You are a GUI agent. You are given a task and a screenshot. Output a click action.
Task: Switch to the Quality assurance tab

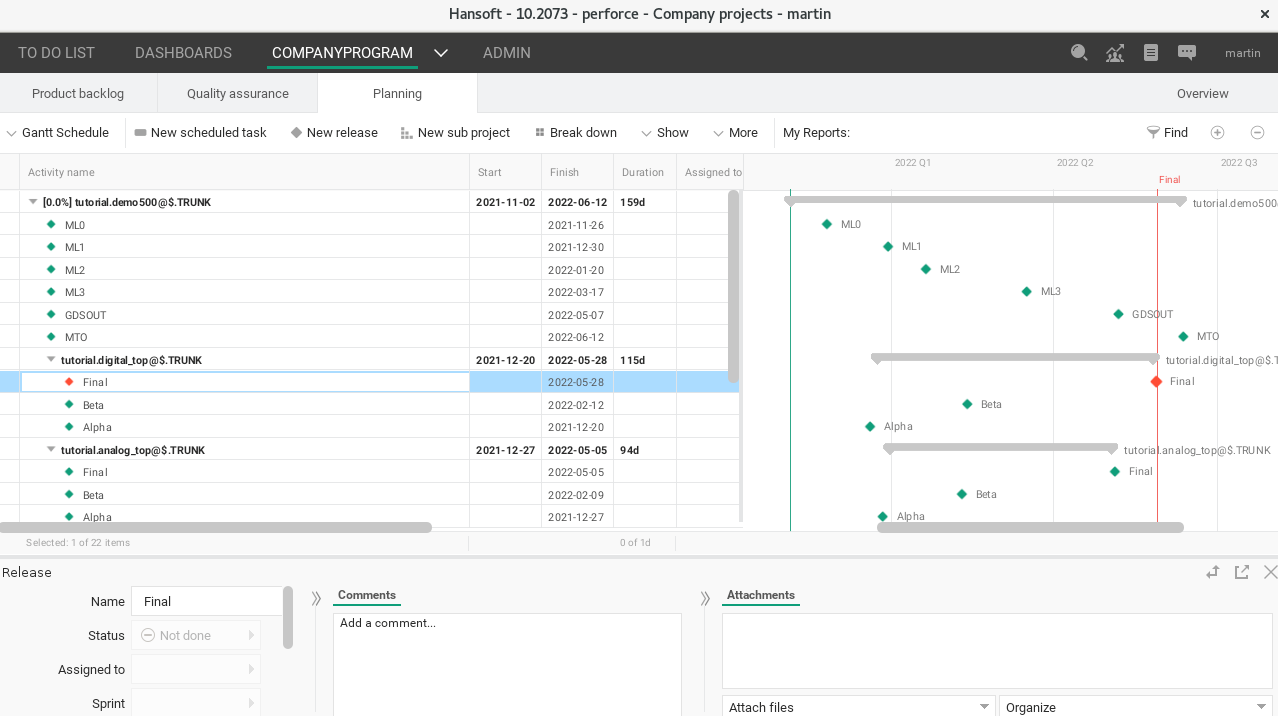[238, 94]
